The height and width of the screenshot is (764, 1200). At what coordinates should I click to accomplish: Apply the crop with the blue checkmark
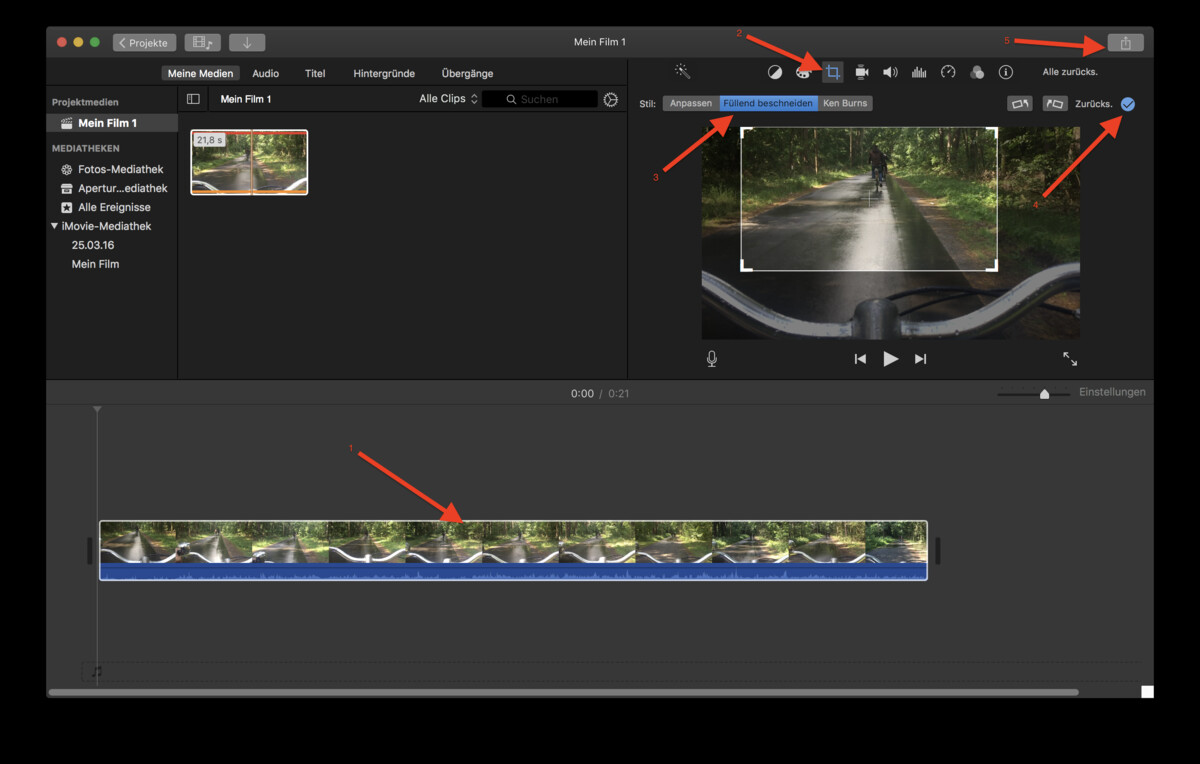tap(1128, 103)
